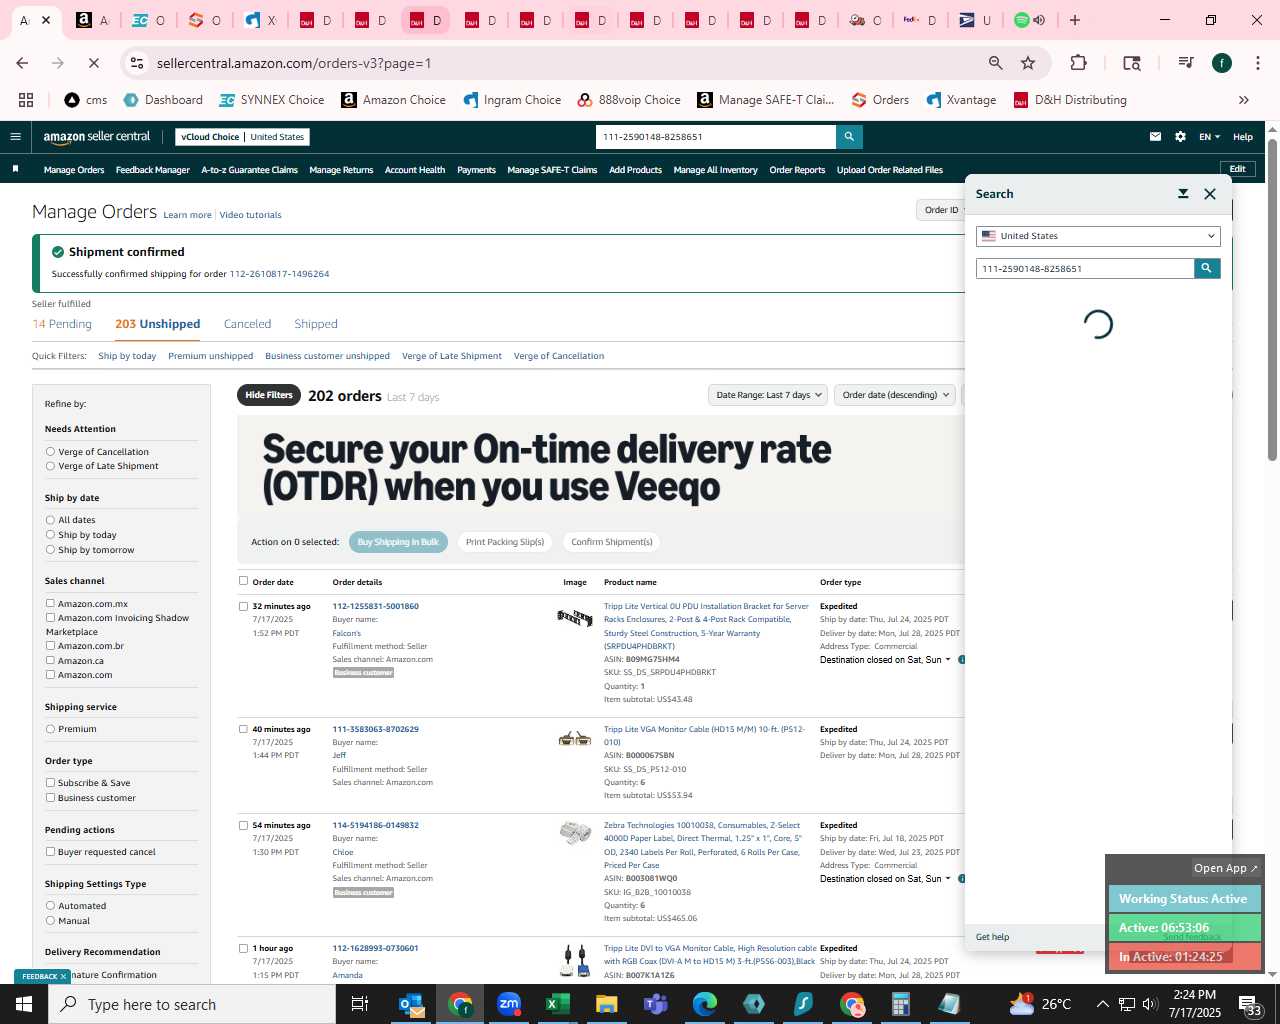Open the EN language dropdown
This screenshot has height=1024, width=1280.
(x=1210, y=137)
